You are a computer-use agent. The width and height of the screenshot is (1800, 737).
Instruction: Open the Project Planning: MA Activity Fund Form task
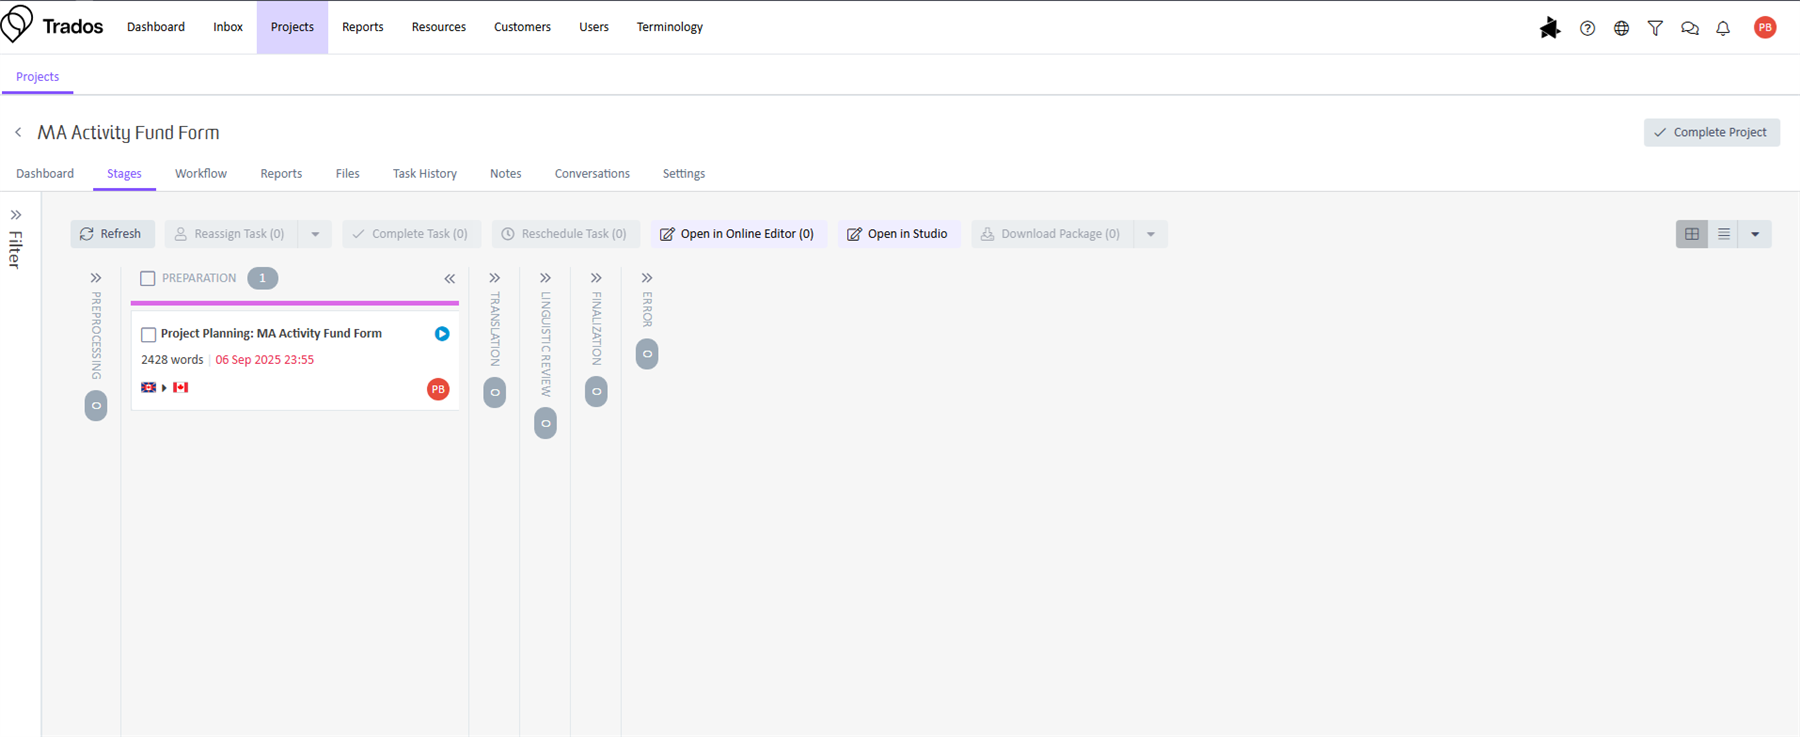pyautogui.click(x=271, y=334)
